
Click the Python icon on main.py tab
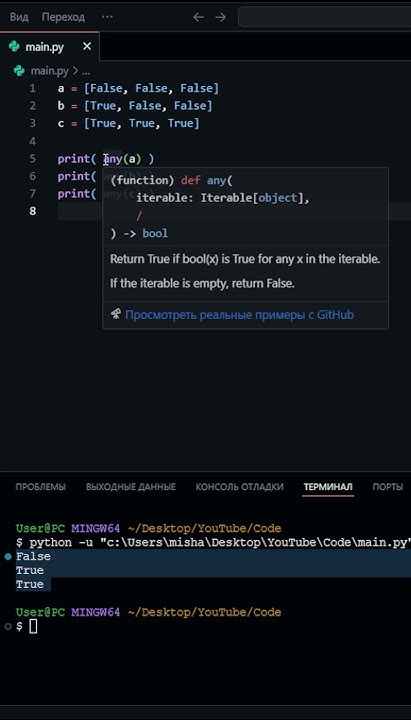coord(14,47)
